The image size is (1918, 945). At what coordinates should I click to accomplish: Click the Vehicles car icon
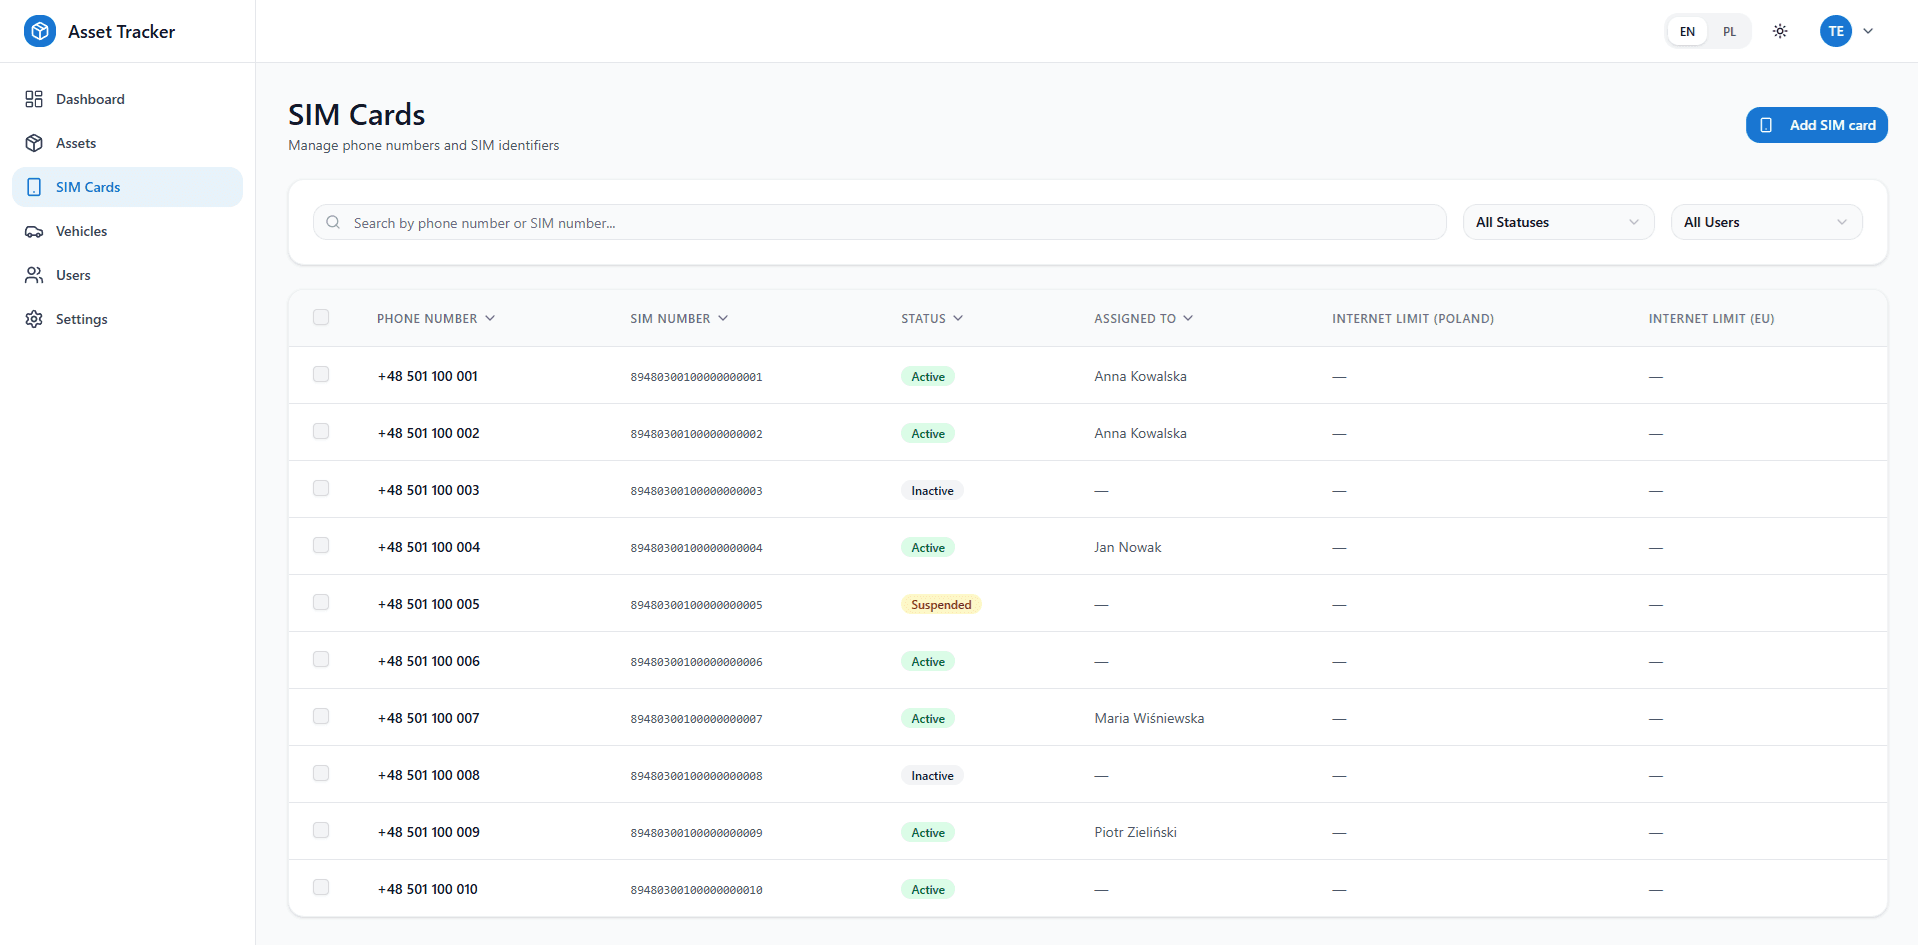coord(34,231)
